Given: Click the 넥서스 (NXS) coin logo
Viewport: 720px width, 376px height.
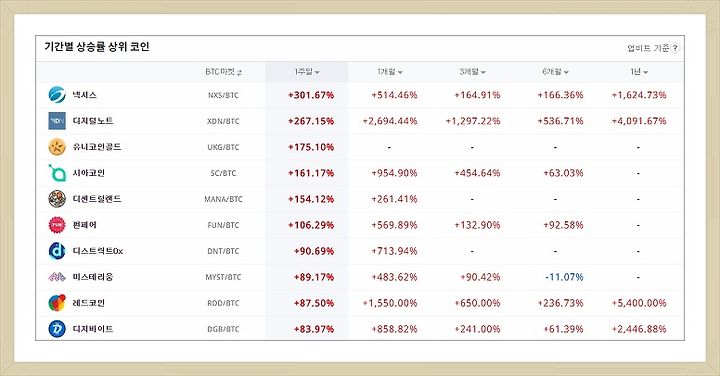Looking at the screenshot, I should click(57, 95).
